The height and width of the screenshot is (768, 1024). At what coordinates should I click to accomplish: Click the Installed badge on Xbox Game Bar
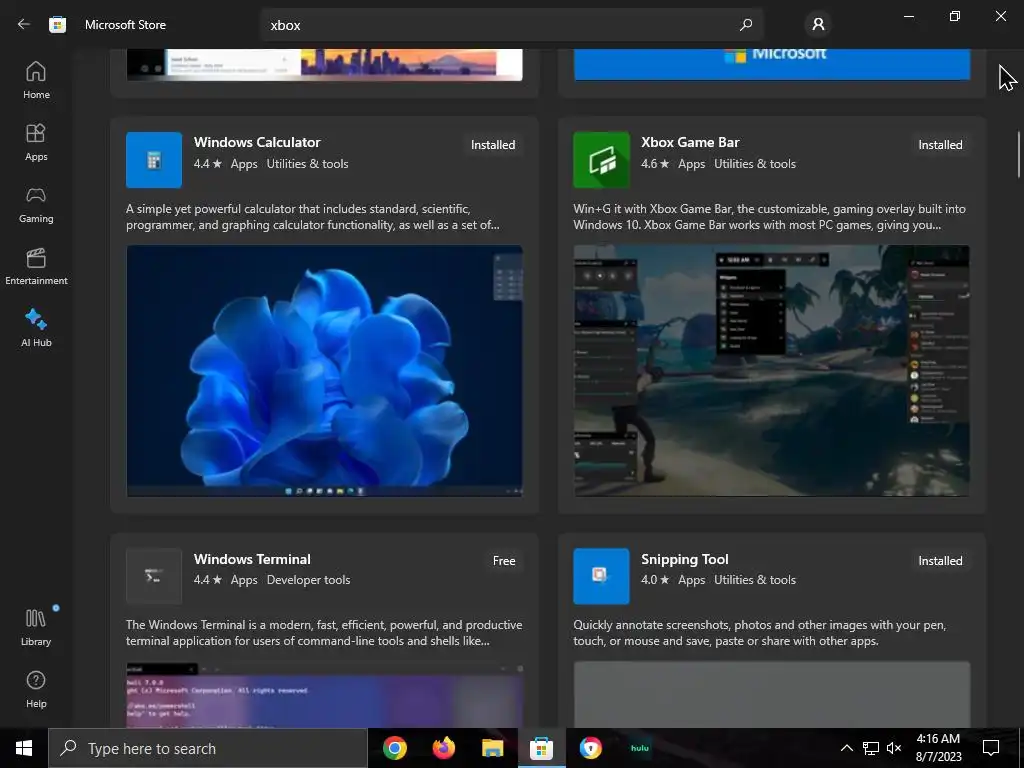pyautogui.click(x=940, y=145)
